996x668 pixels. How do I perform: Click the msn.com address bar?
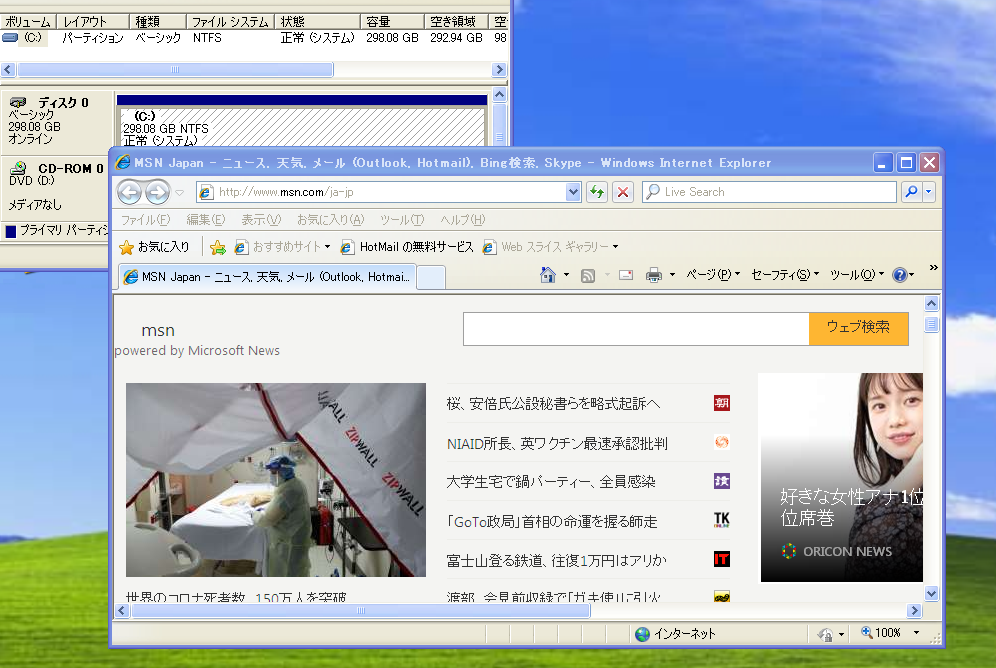[x=381, y=192]
